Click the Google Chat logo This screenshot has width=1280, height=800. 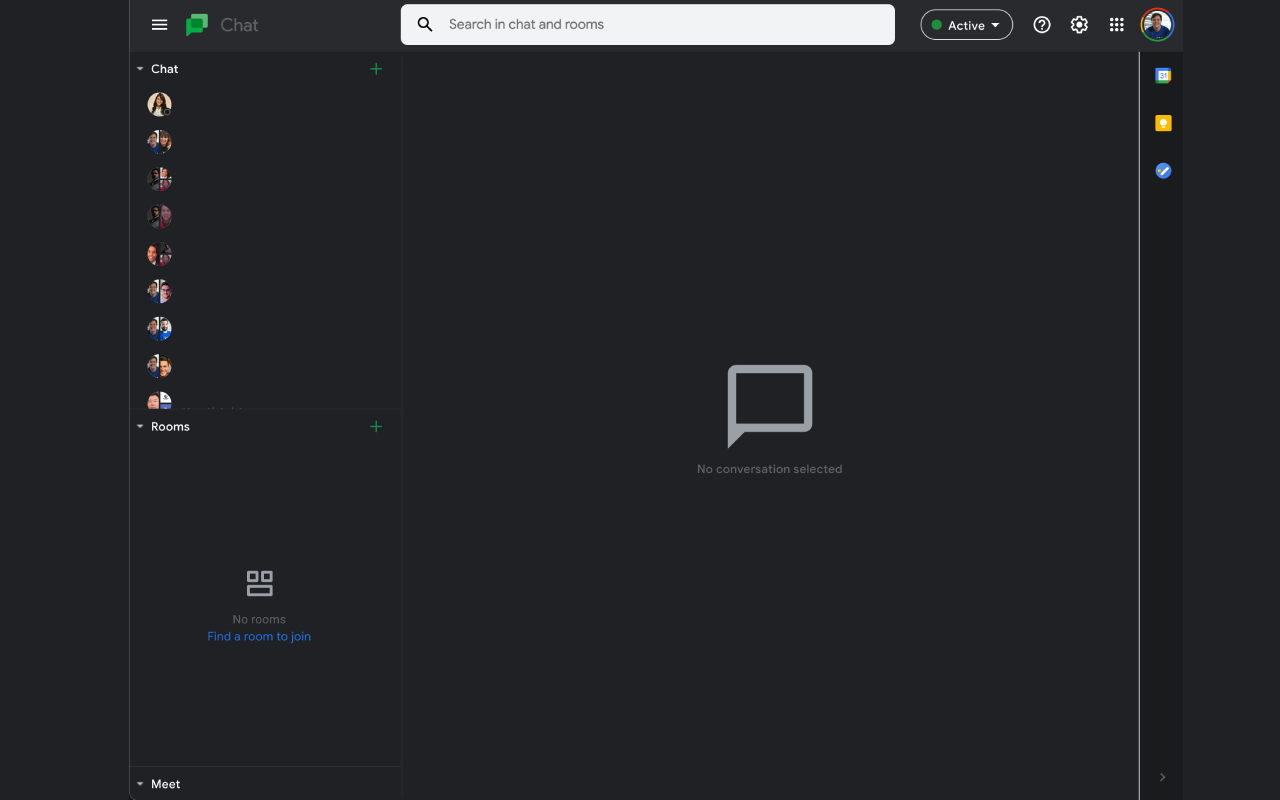(x=197, y=24)
